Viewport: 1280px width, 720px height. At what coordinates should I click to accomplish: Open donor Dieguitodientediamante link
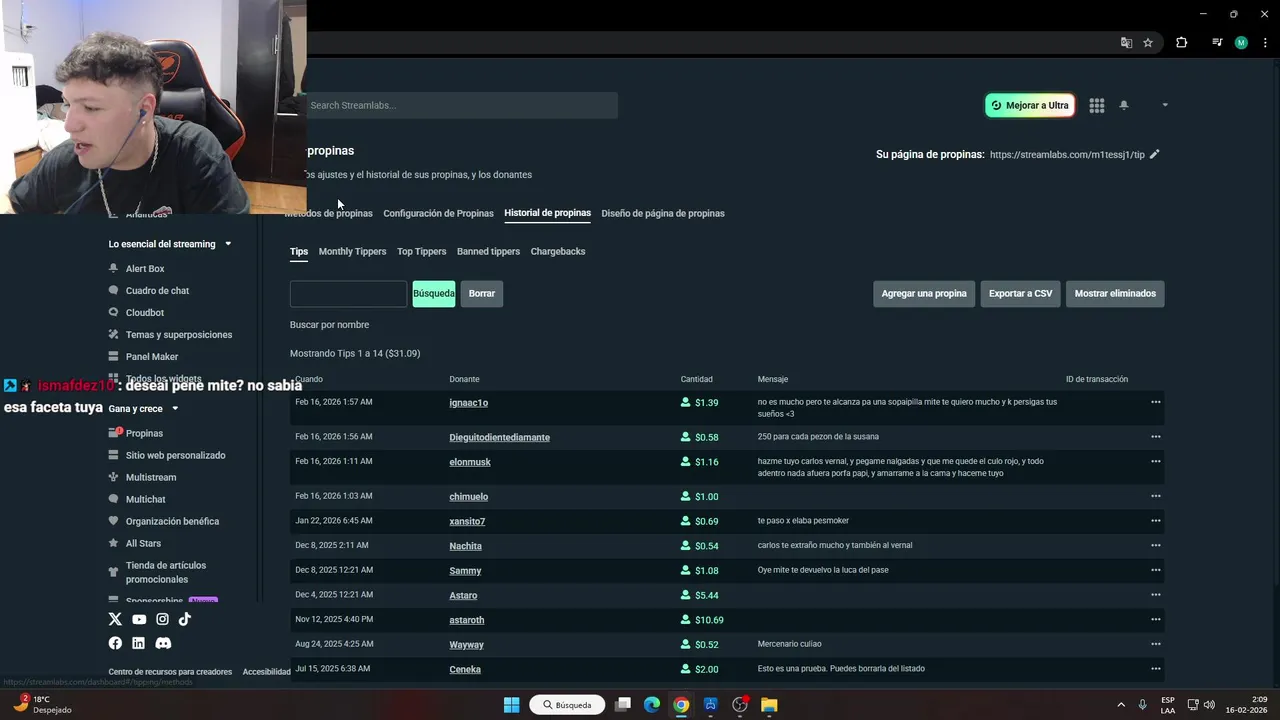coord(499,437)
